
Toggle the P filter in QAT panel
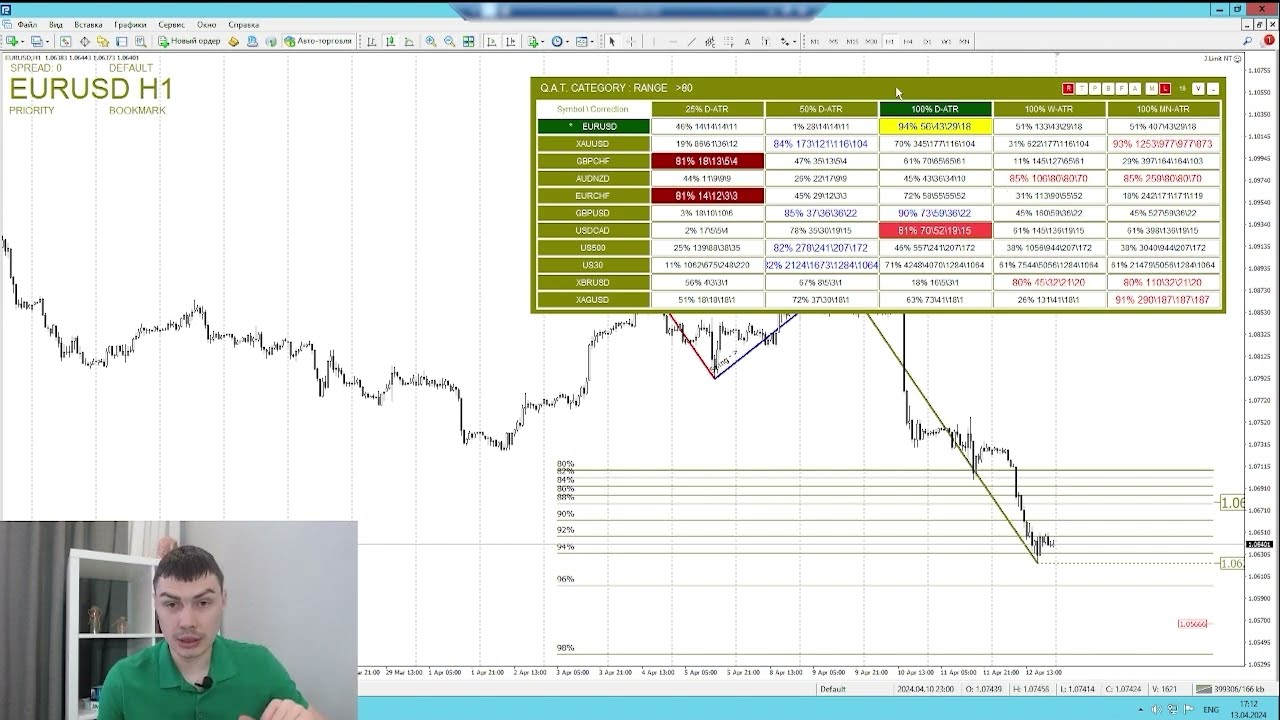(x=1094, y=89)
